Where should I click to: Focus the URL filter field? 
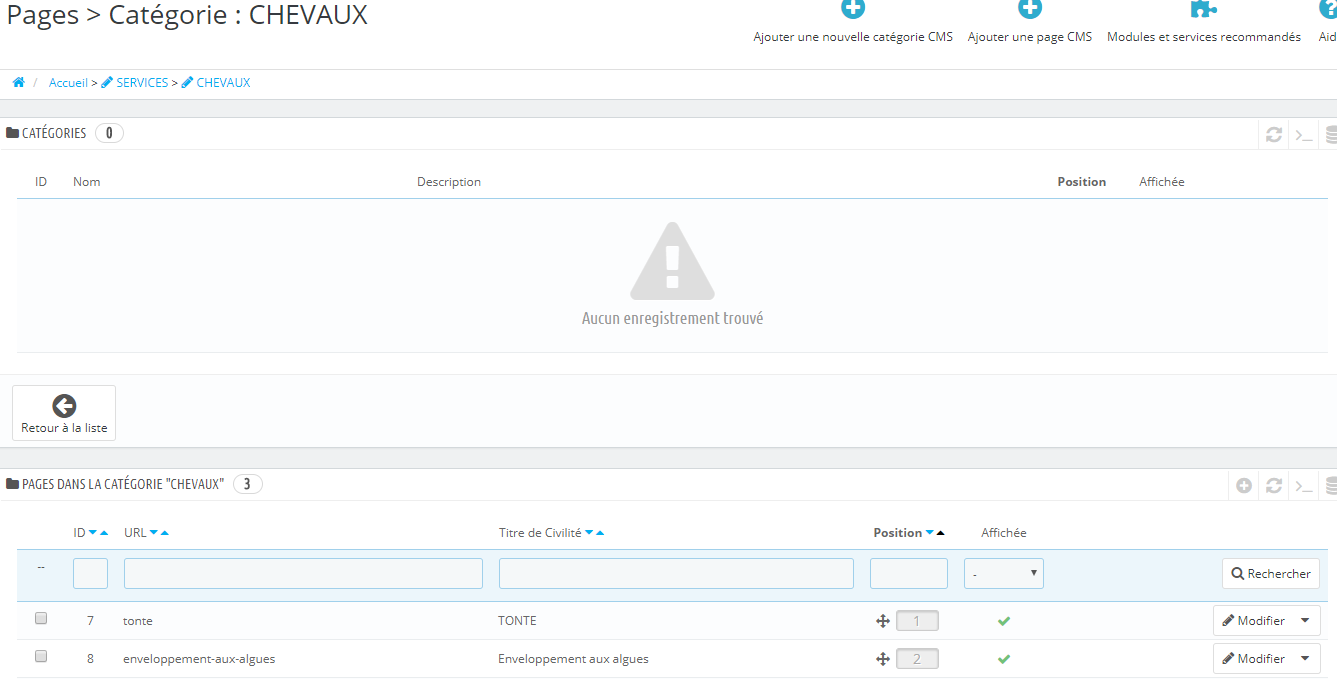pyautogui.click(x=303, y=574)
